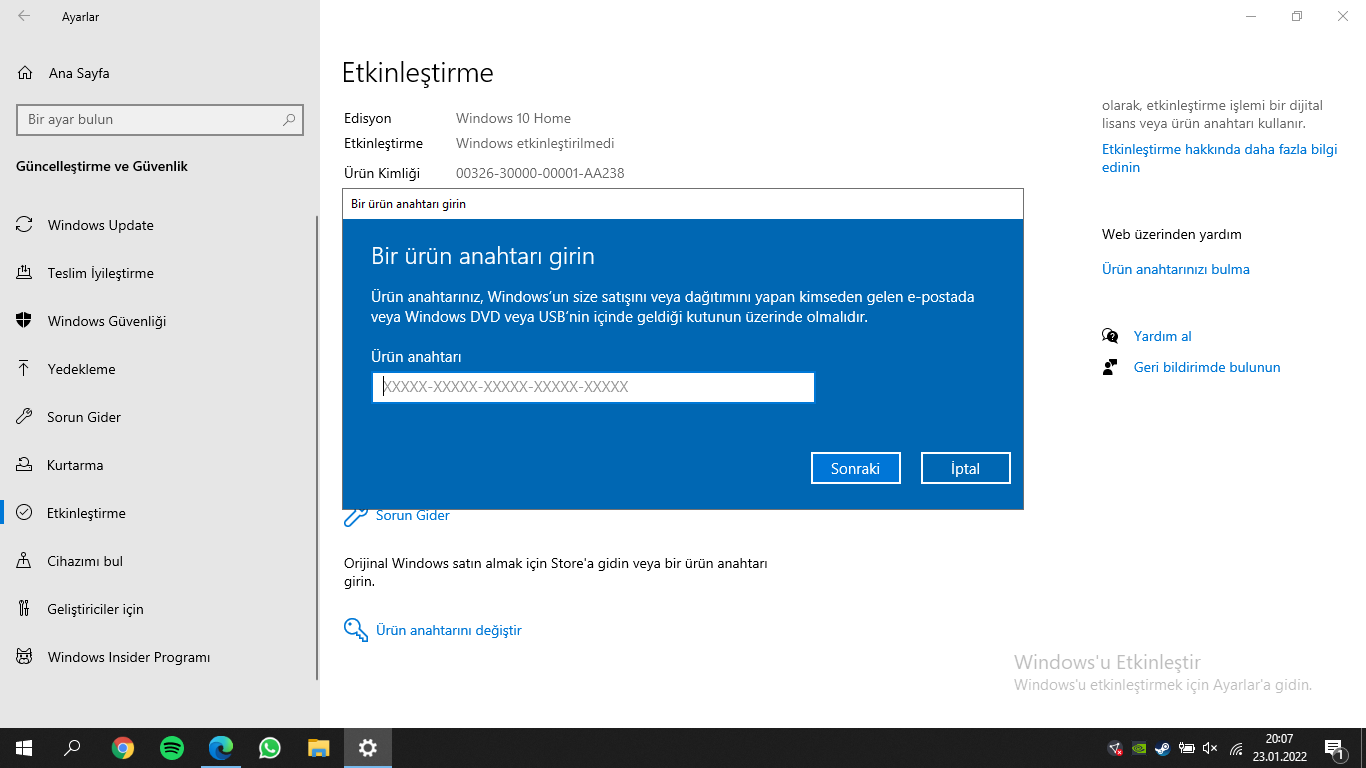The width and height of the screenshot is (1366, 768).
Task: Navigate to Kurtarma section
Action: click(75, 465)
